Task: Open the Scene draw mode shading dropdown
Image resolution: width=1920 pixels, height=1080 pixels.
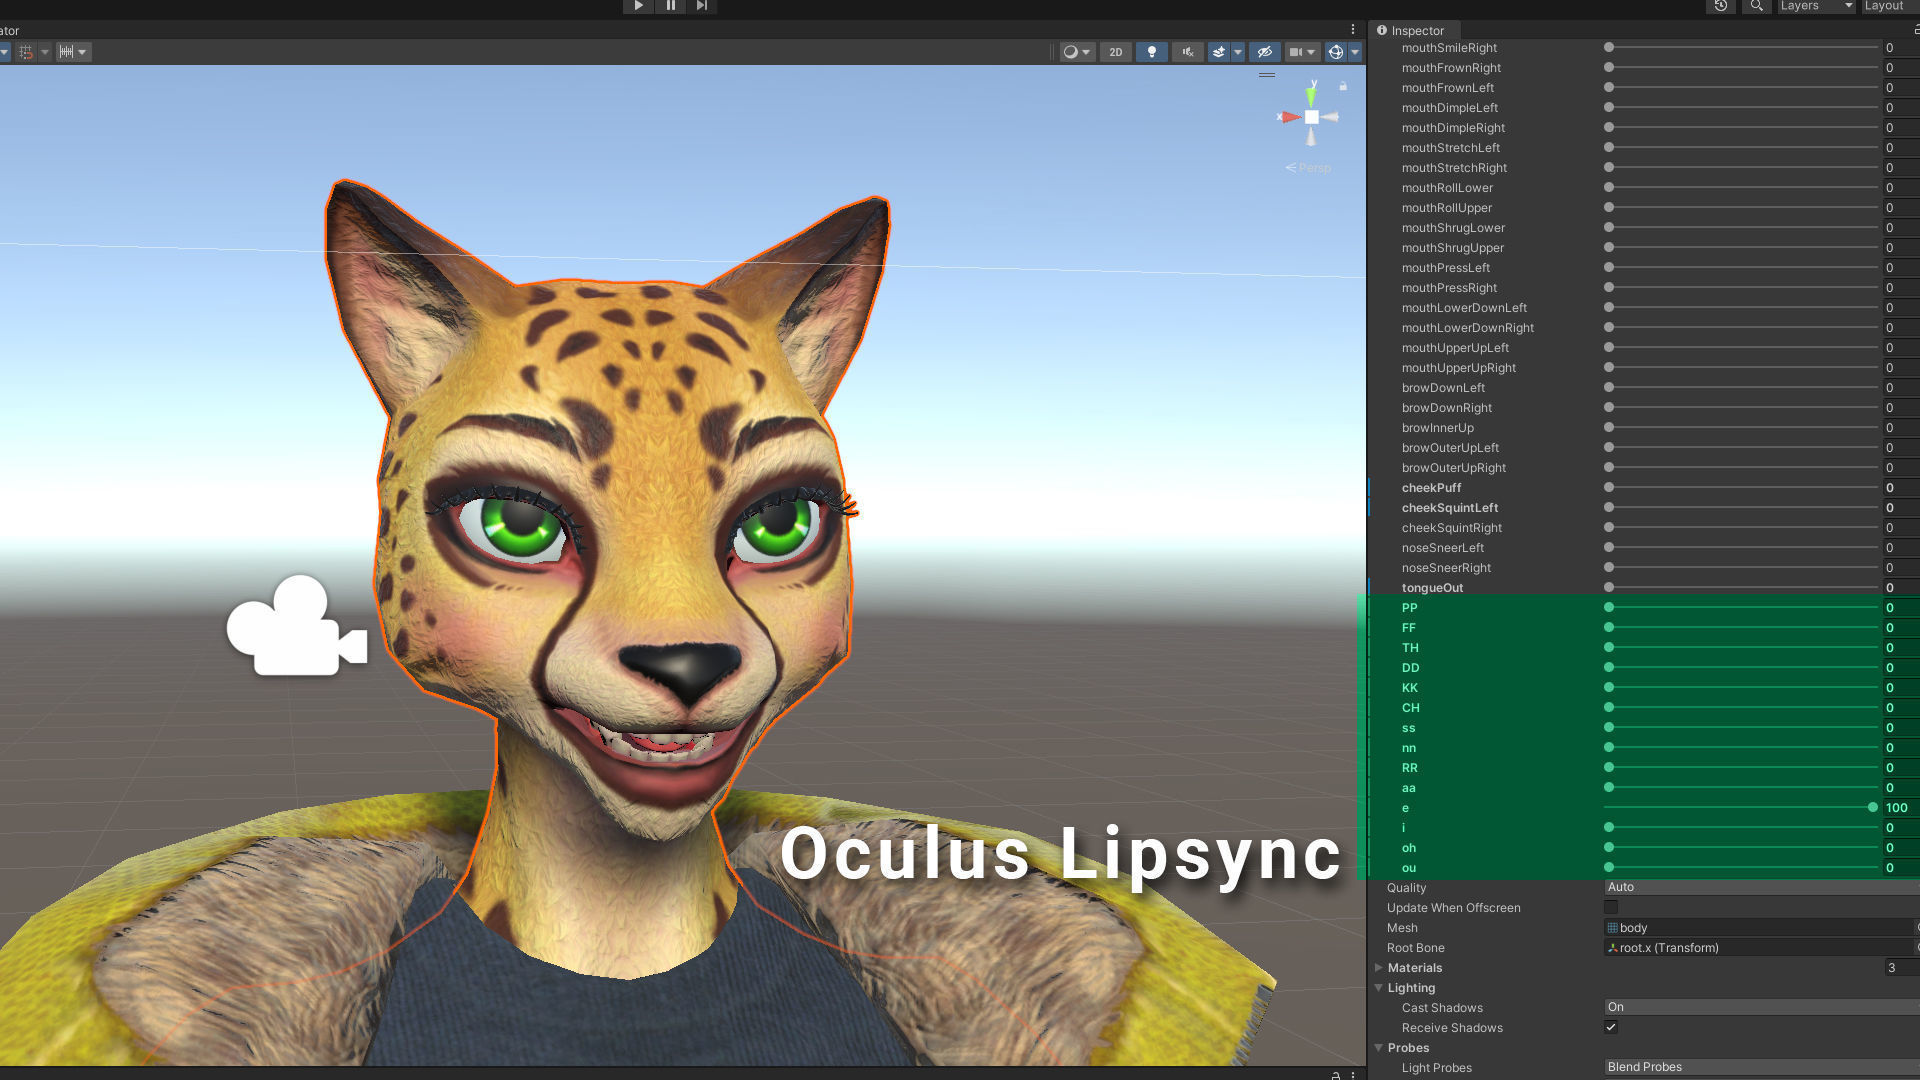Action: 1077,52
